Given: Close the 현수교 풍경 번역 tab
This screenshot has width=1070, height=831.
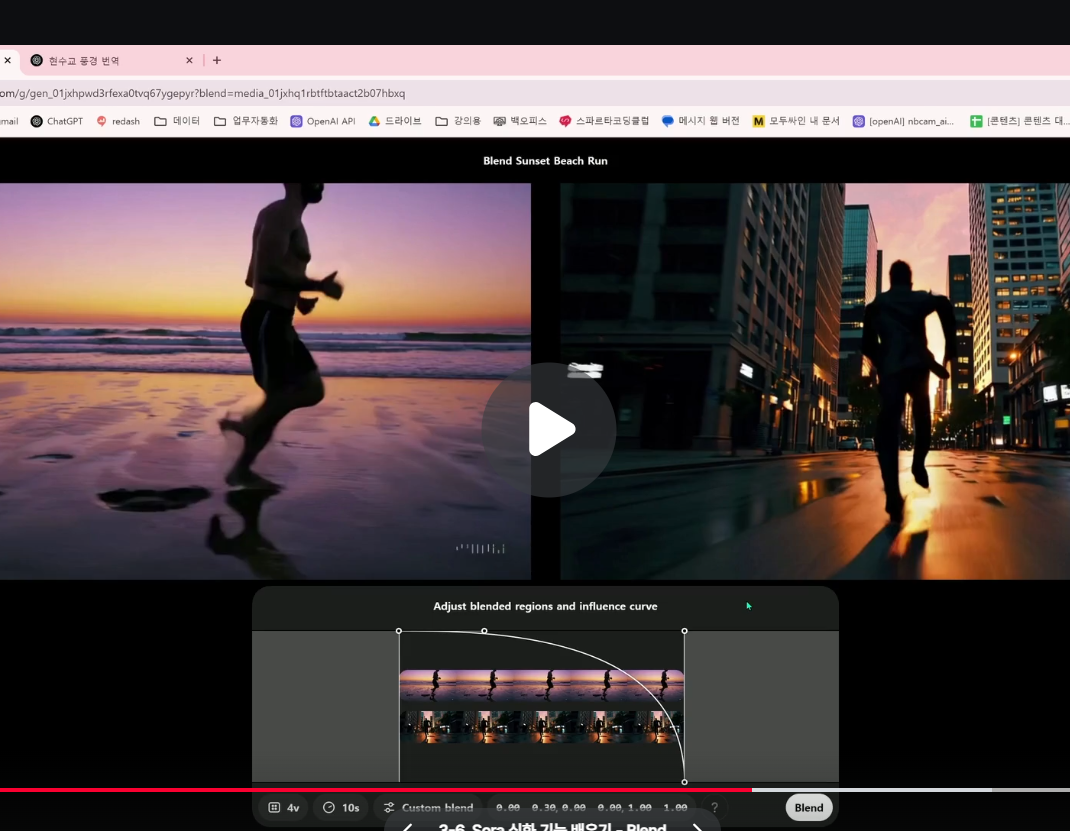Looking at the screenshot, I should (x=189, y=61).
